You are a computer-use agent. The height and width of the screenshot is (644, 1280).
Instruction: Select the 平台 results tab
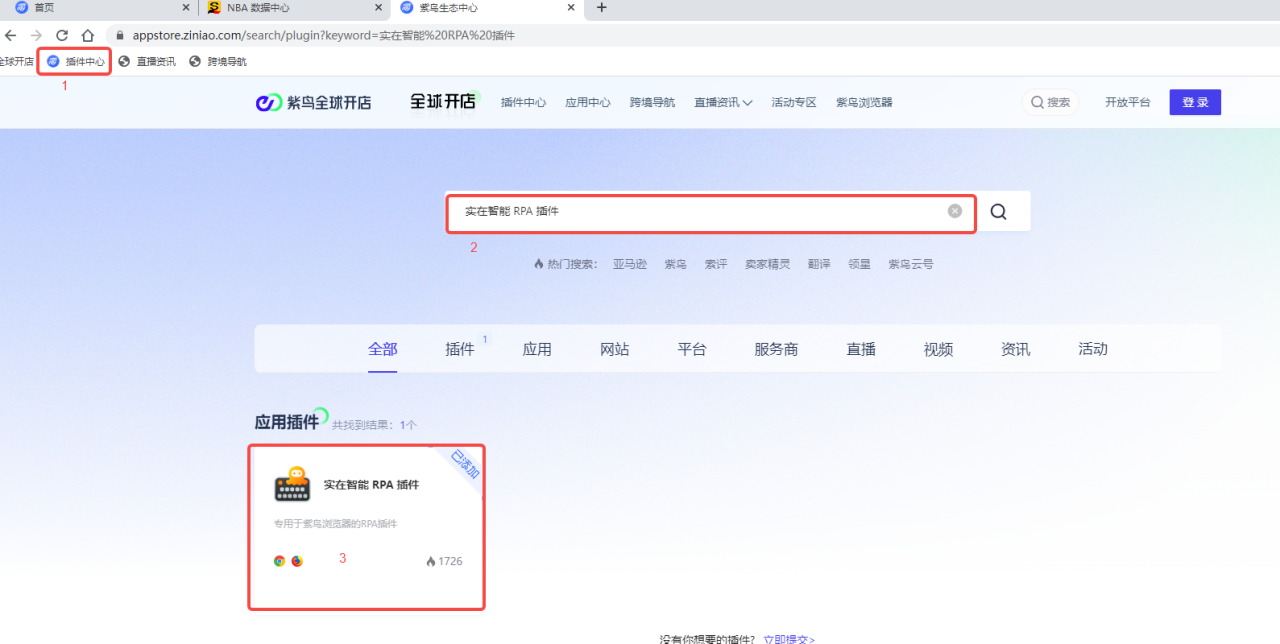tap(692, 349)
